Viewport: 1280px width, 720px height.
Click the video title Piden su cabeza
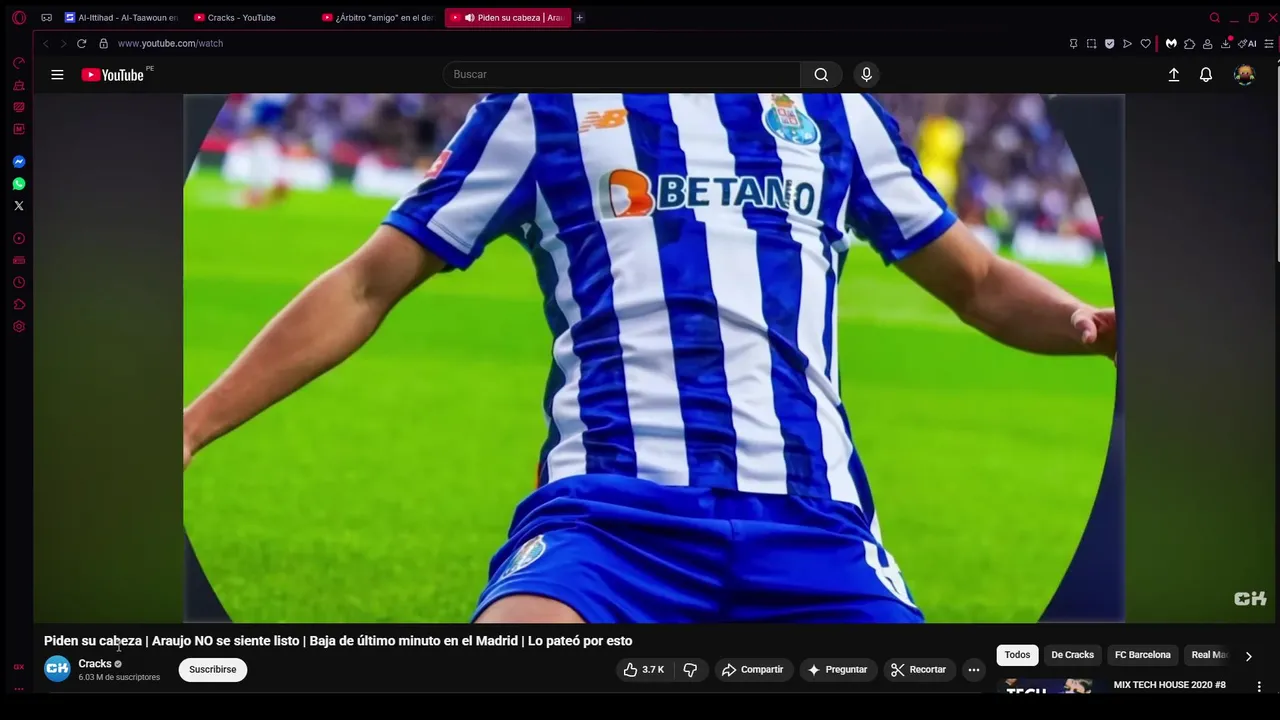point(338,641)
